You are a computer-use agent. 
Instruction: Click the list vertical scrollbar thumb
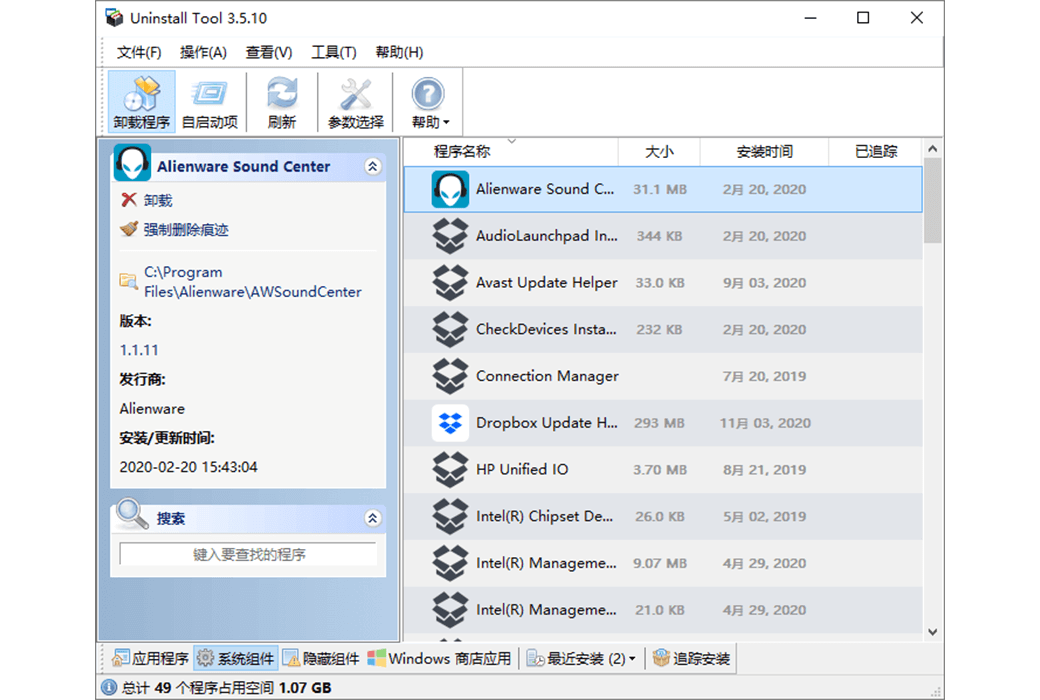pyautogui.click(x=933, y=201)
